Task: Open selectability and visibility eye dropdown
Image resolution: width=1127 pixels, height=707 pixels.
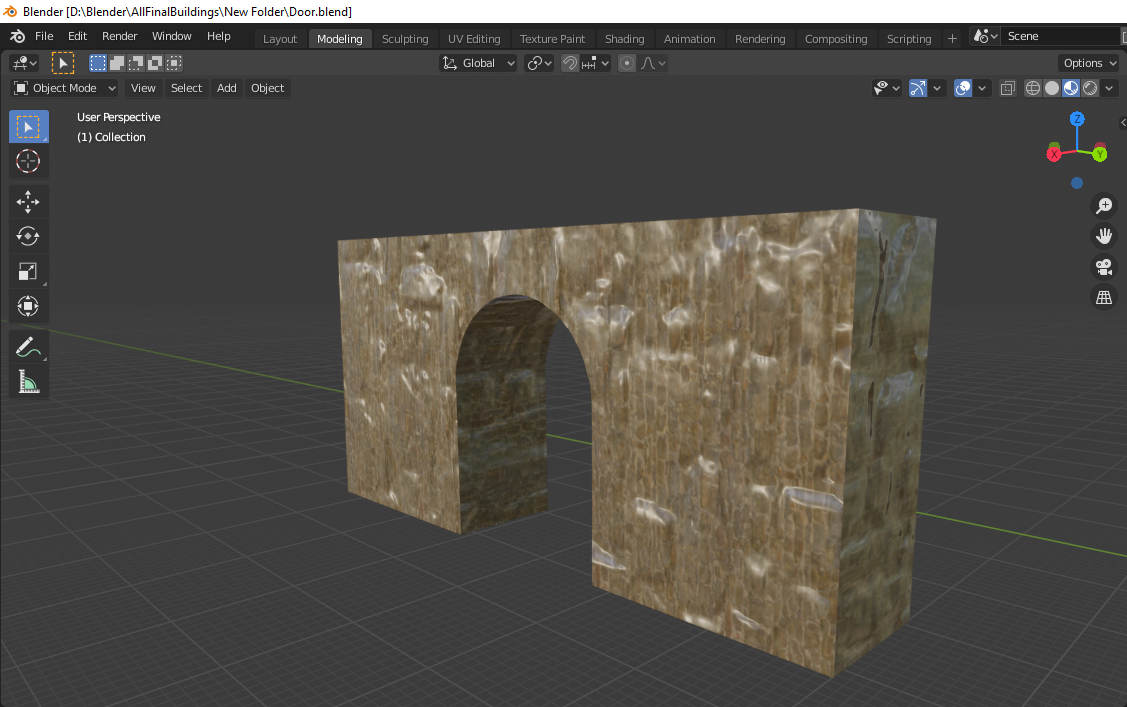Action: click(x=886, y=88)
